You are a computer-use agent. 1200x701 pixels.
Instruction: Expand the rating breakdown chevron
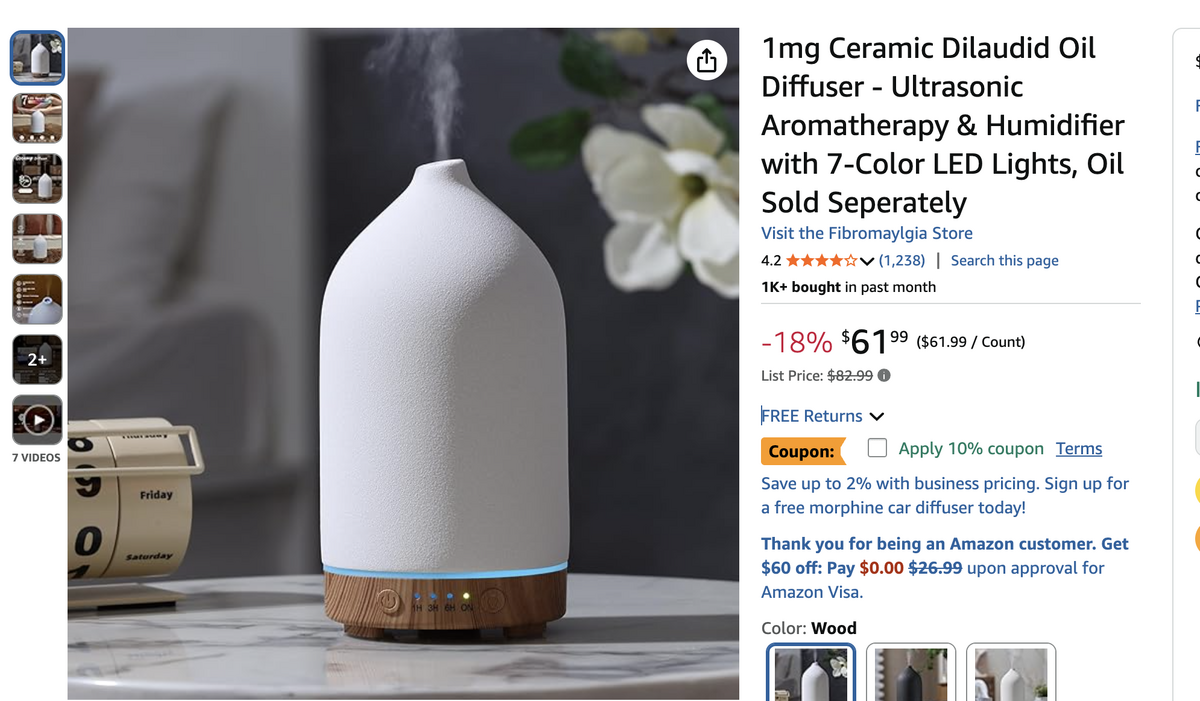867,262
